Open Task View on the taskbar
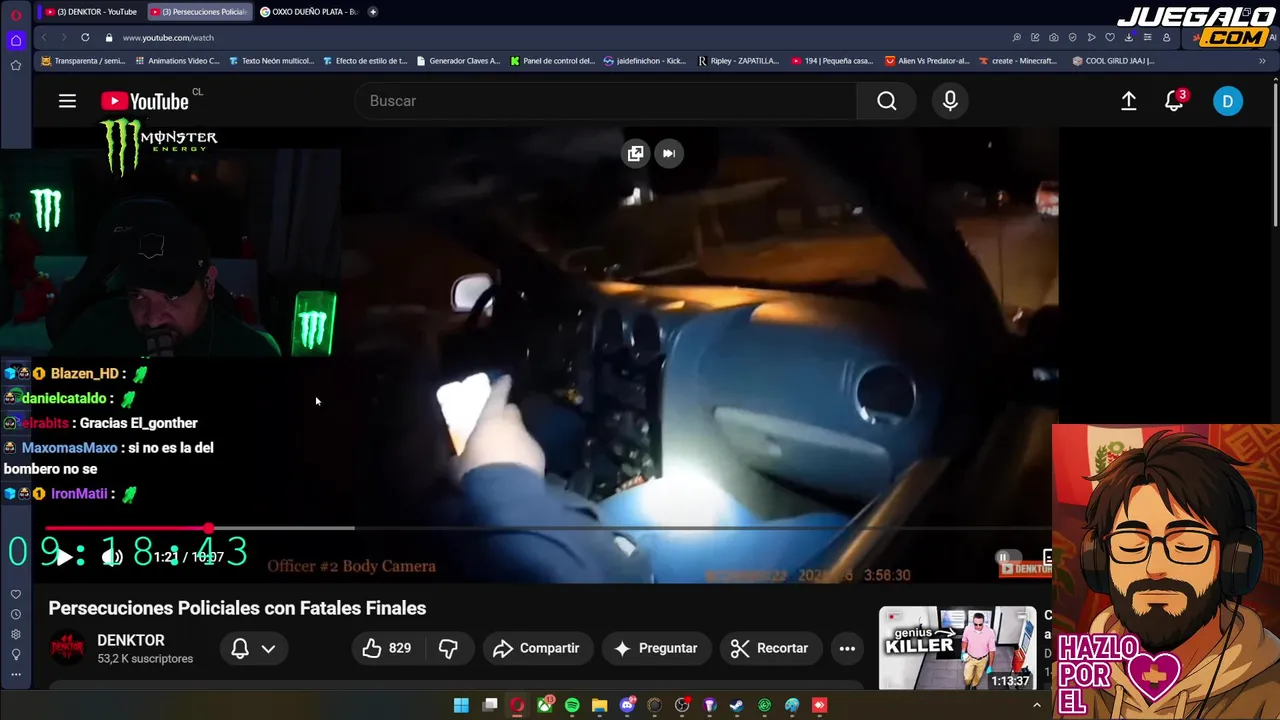The height and width of the screenshot is (720, 1280). pyautogui.click(x=490, y=705)
